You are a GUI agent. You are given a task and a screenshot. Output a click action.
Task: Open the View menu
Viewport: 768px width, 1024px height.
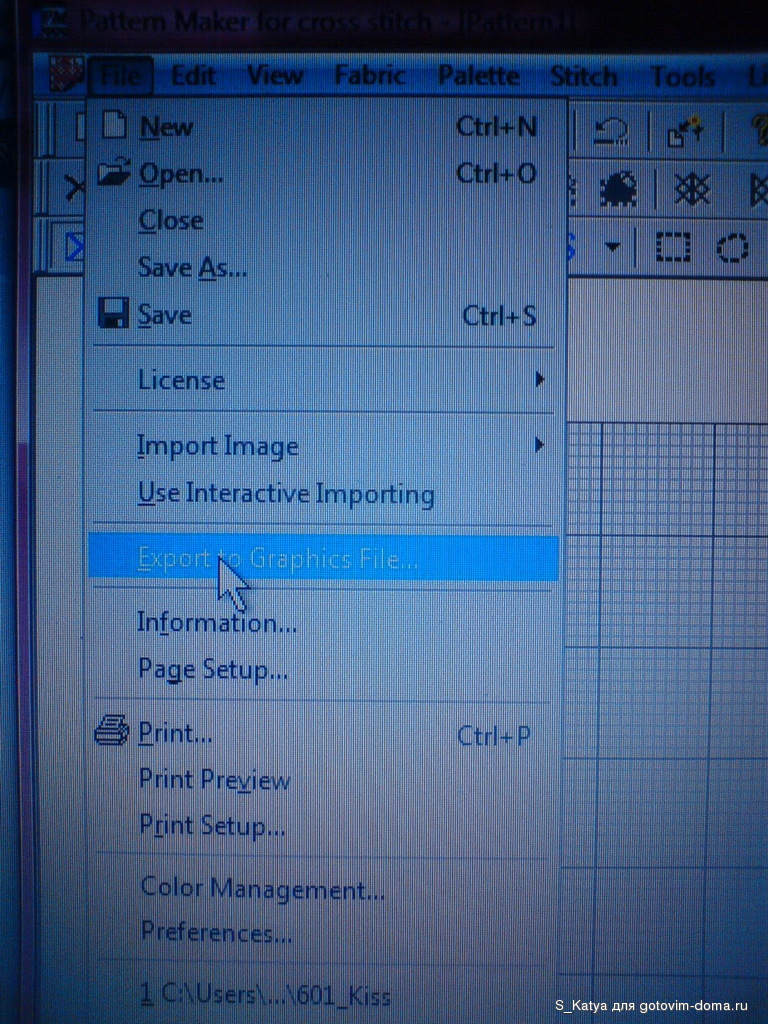tap(275, 76)
